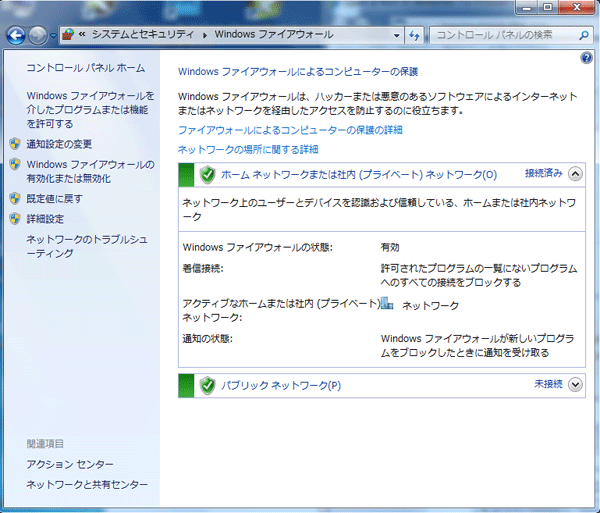The image size is (600, 513).
Task: Choose 既定値に戻す
Action: click(x=54, y=199)
